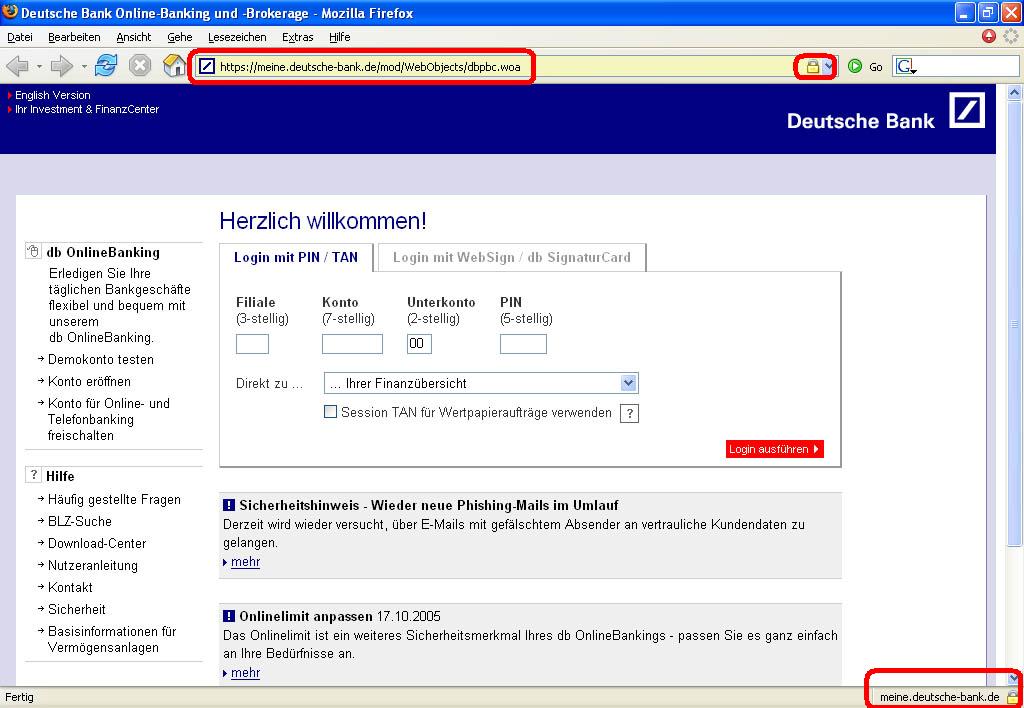
Task: Click meine.deutsche-bank.de in the status bar
Action: click(x=939, y=697)
